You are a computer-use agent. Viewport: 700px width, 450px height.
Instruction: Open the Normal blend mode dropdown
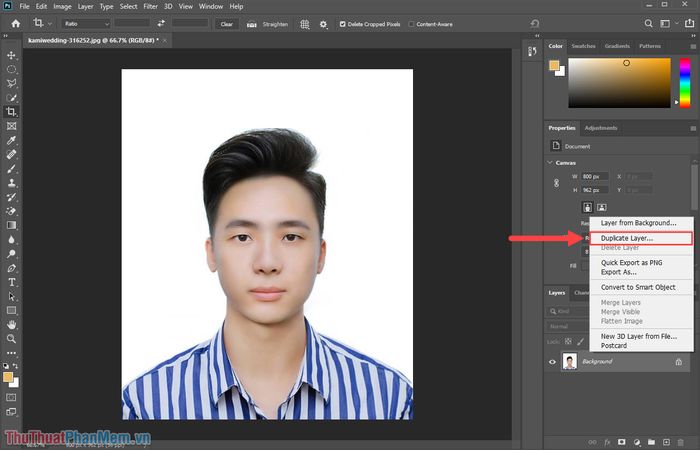(567, 326)
